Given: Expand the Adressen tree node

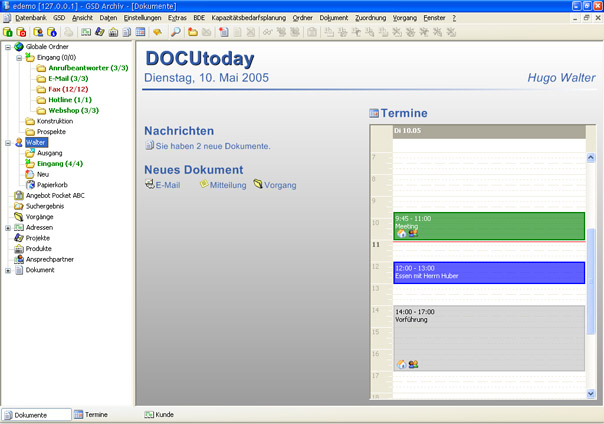Looking at the screenshot, I should click(8, 228).
